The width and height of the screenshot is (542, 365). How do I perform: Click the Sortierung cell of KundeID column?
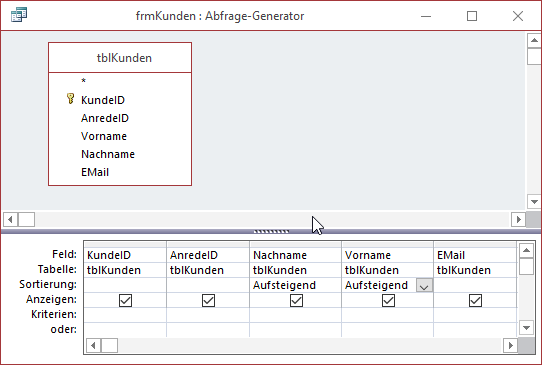[125, 285]
